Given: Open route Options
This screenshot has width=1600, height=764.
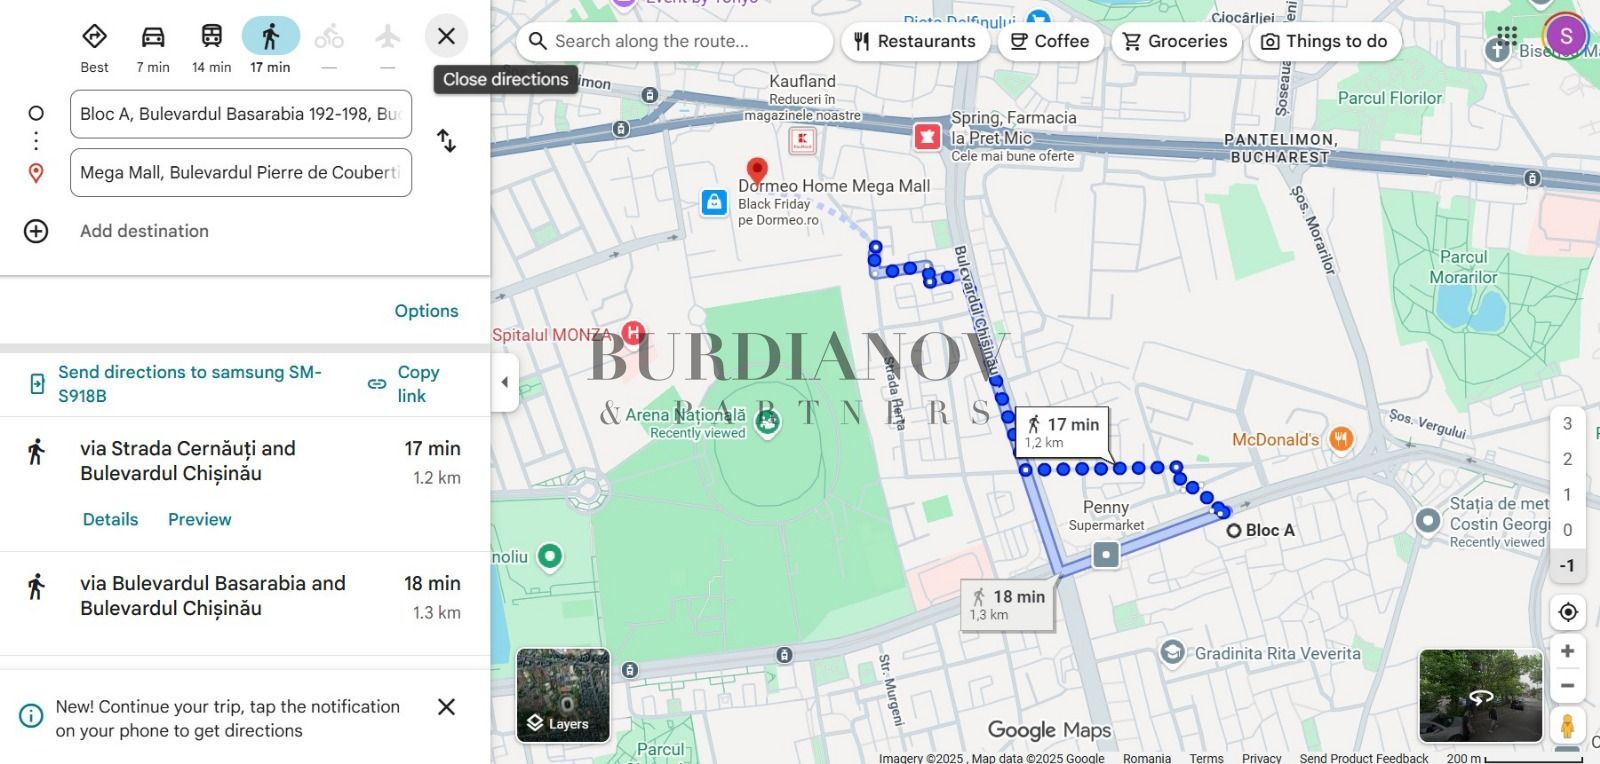Looking at the screenshot, I should 426,311.
